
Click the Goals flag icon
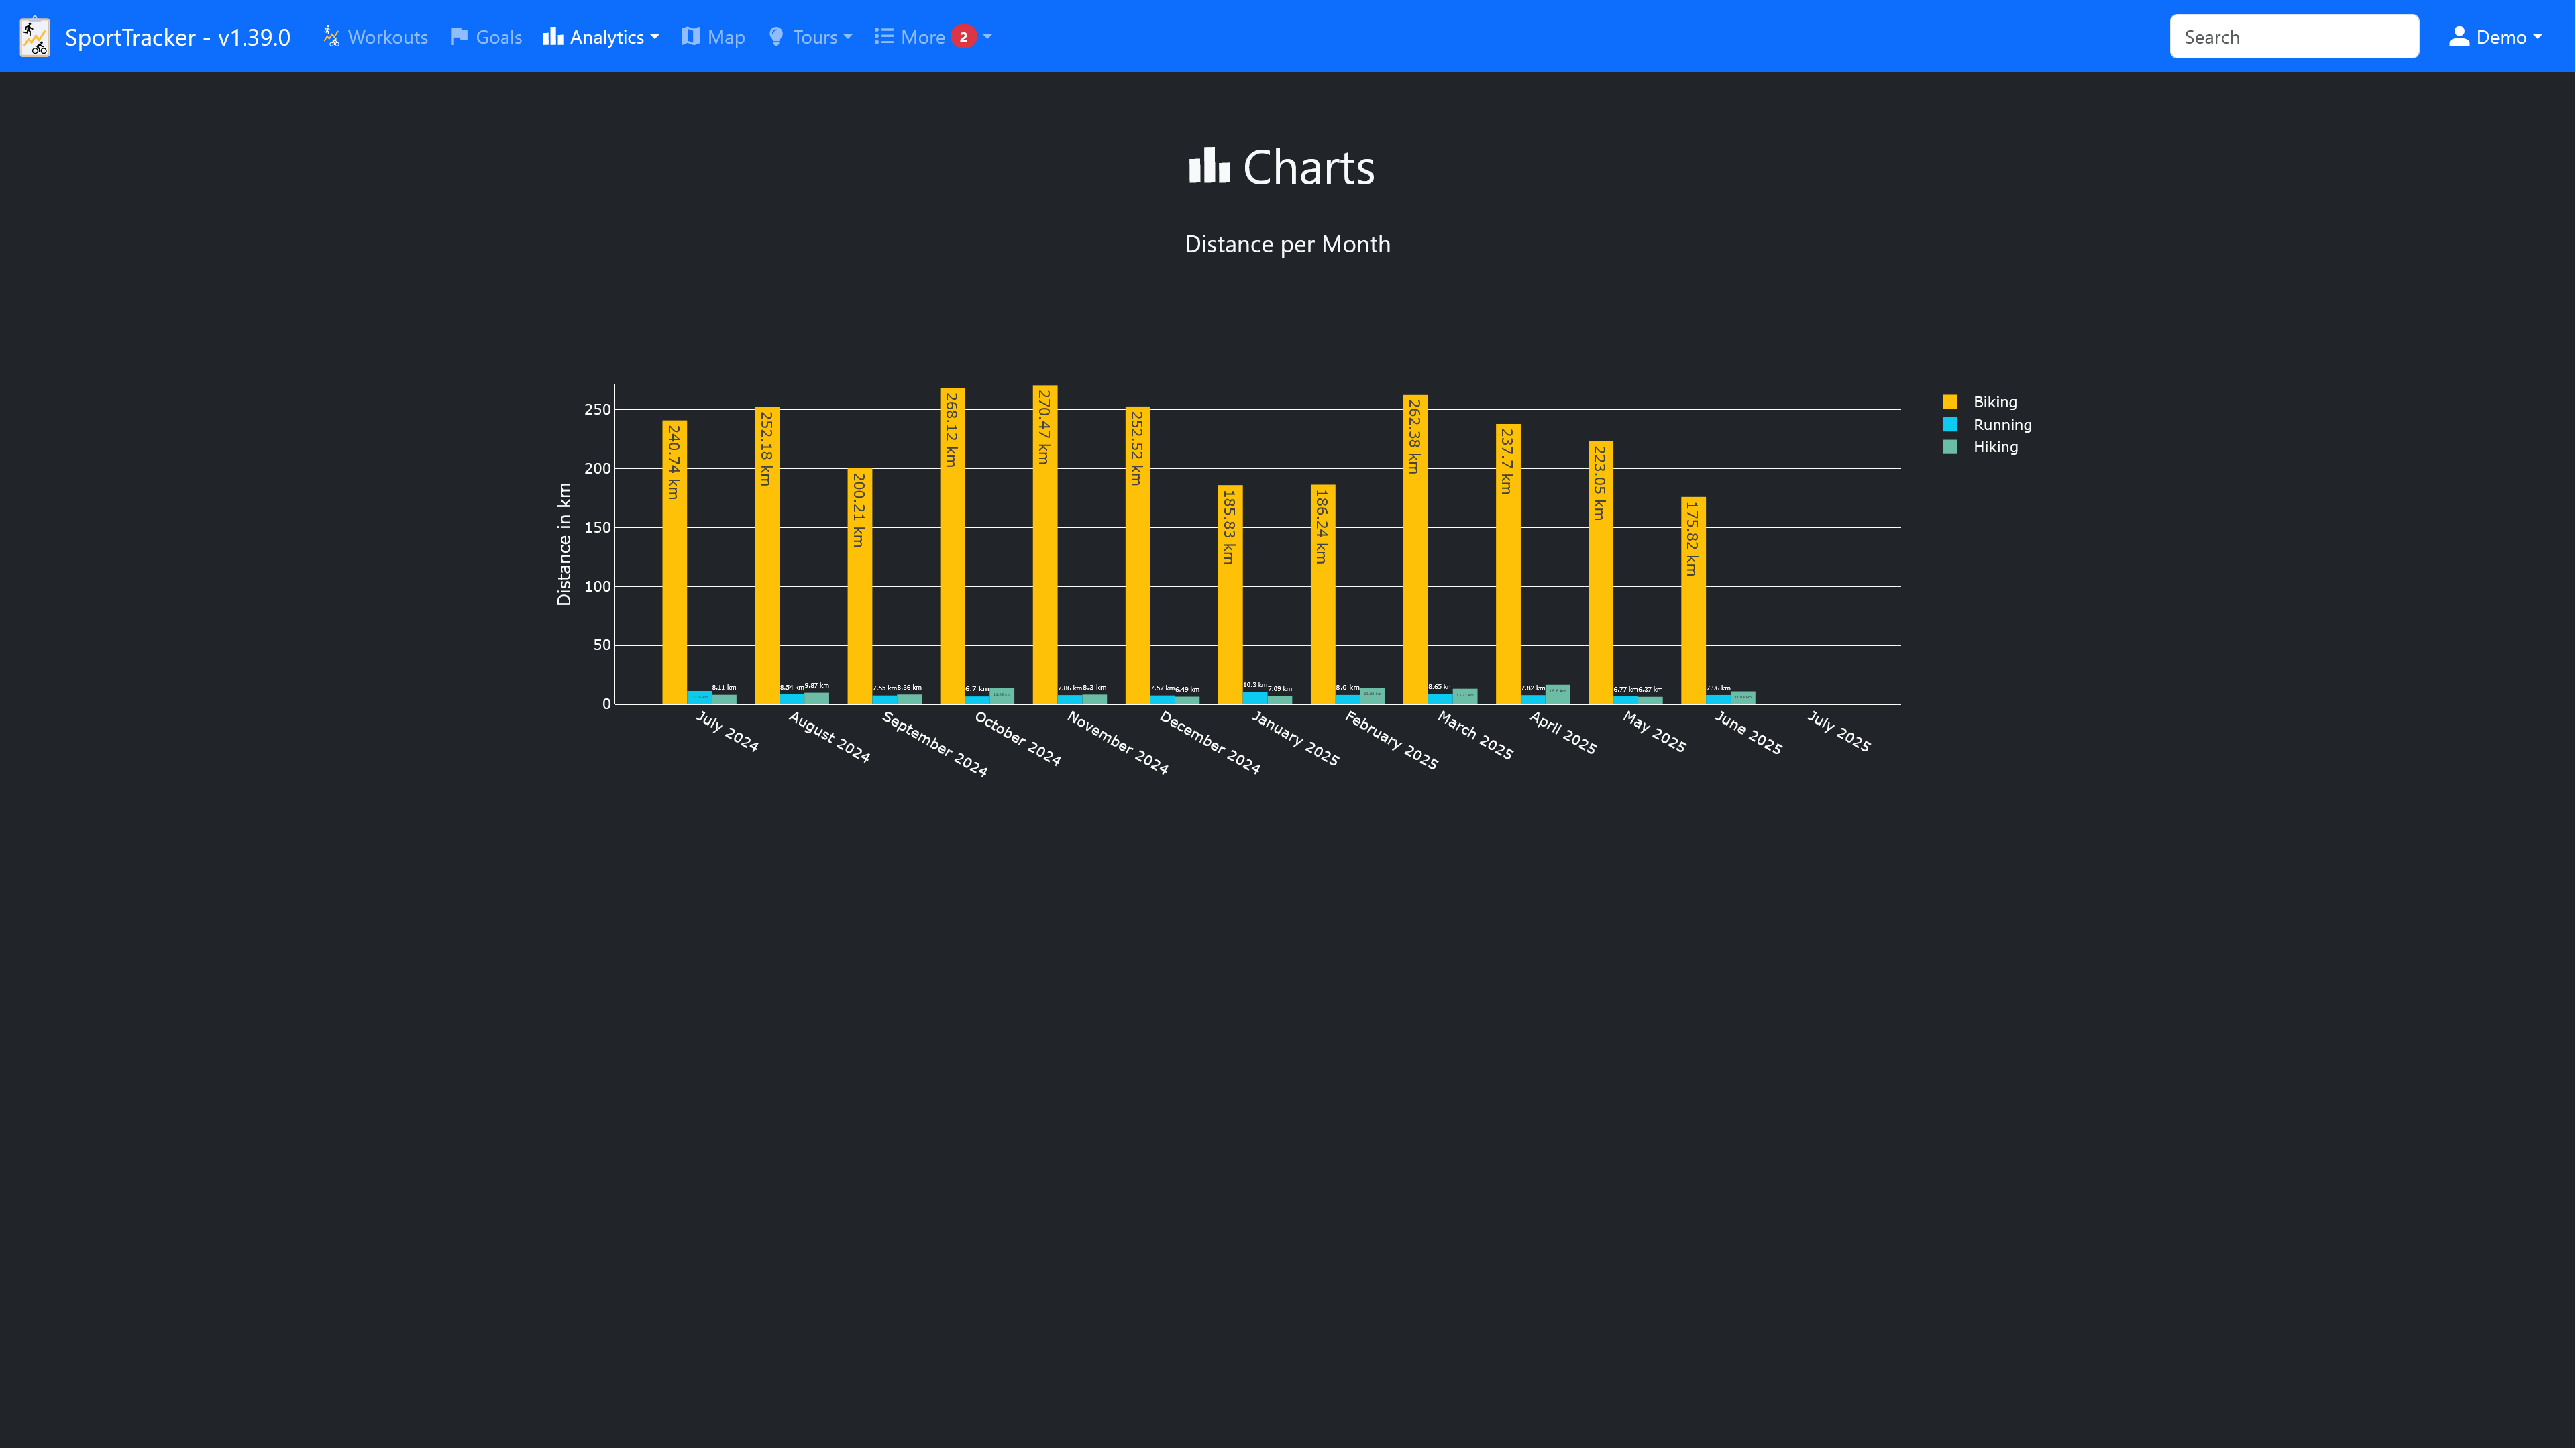coord(459,37)
